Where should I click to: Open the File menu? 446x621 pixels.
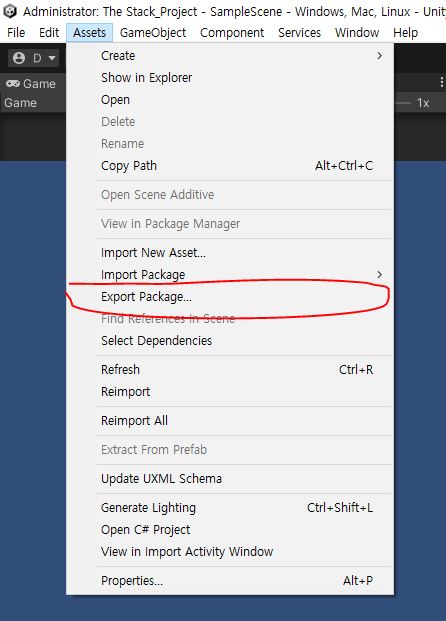[x=16, y=32]
